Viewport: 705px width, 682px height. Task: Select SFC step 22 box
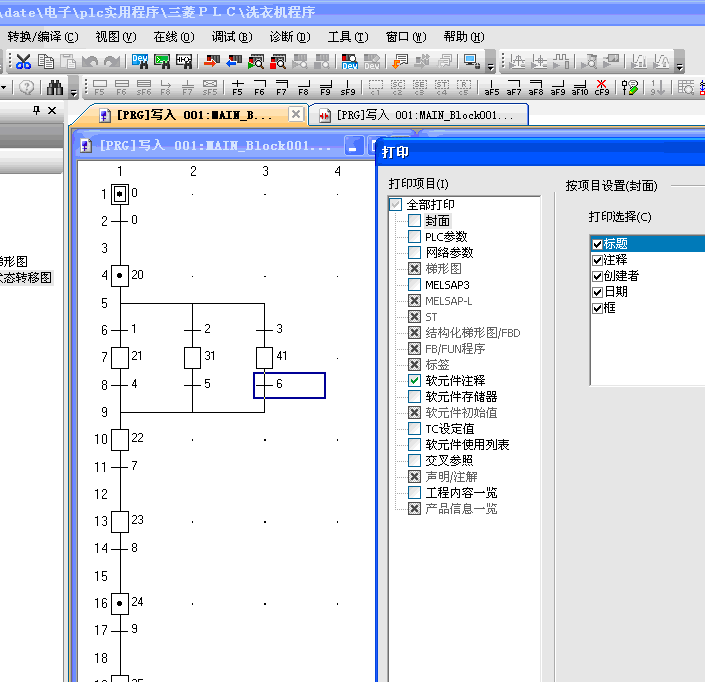[119, 439]
